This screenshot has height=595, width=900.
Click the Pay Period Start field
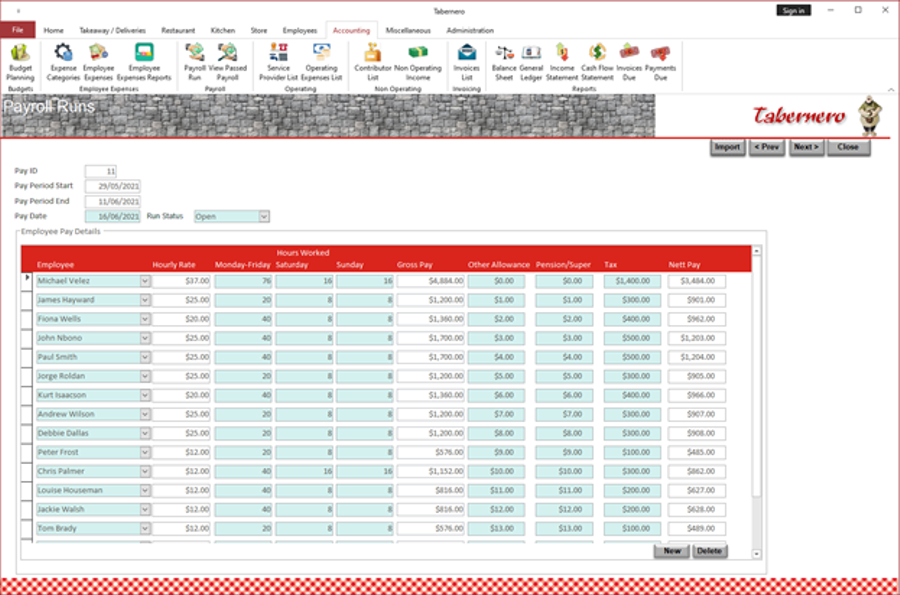(x=112, y=186)
